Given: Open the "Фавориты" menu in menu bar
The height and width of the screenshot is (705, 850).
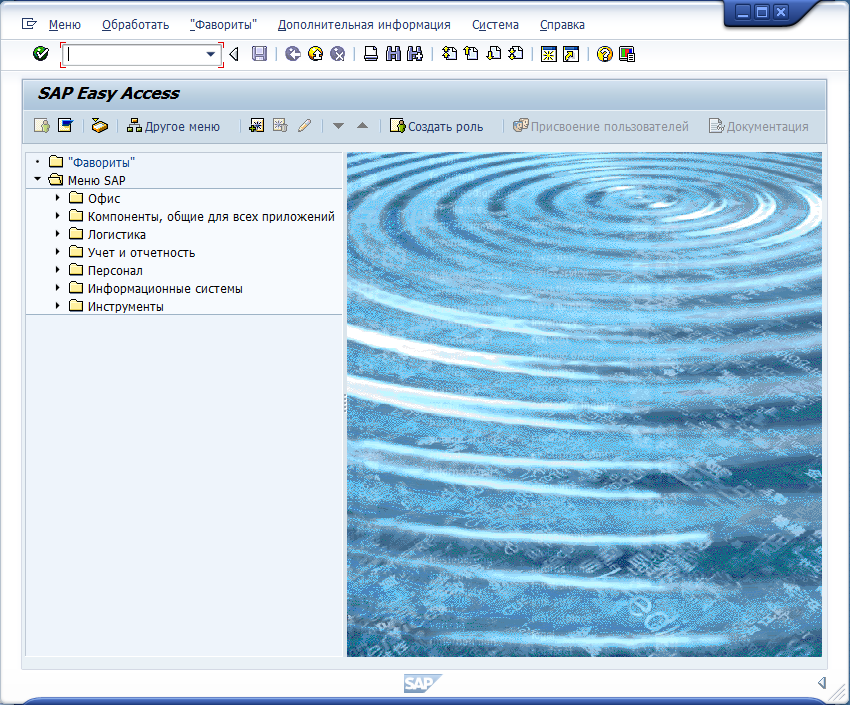Looking at the screenshot, I should pyautogui.click(x=223, y=25).
